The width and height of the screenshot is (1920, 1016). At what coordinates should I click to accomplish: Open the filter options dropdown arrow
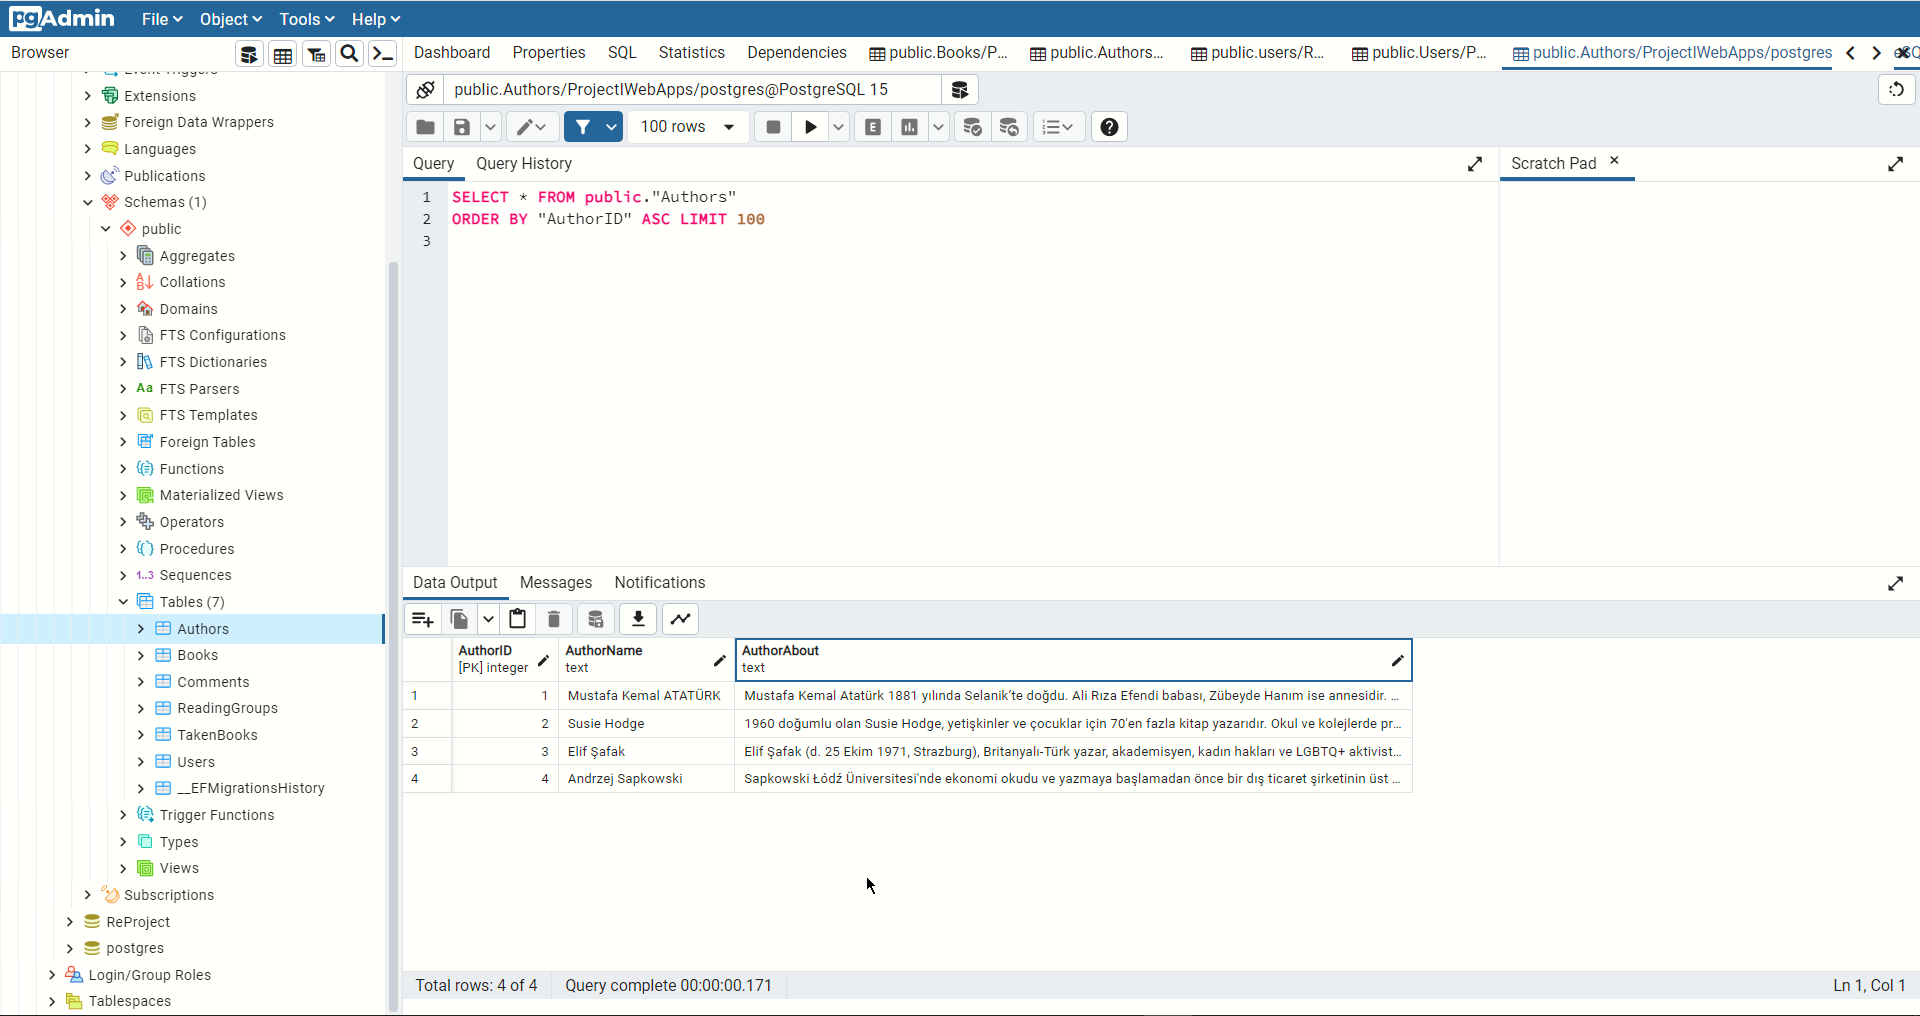pyautogui.click(x=611, y=127)
